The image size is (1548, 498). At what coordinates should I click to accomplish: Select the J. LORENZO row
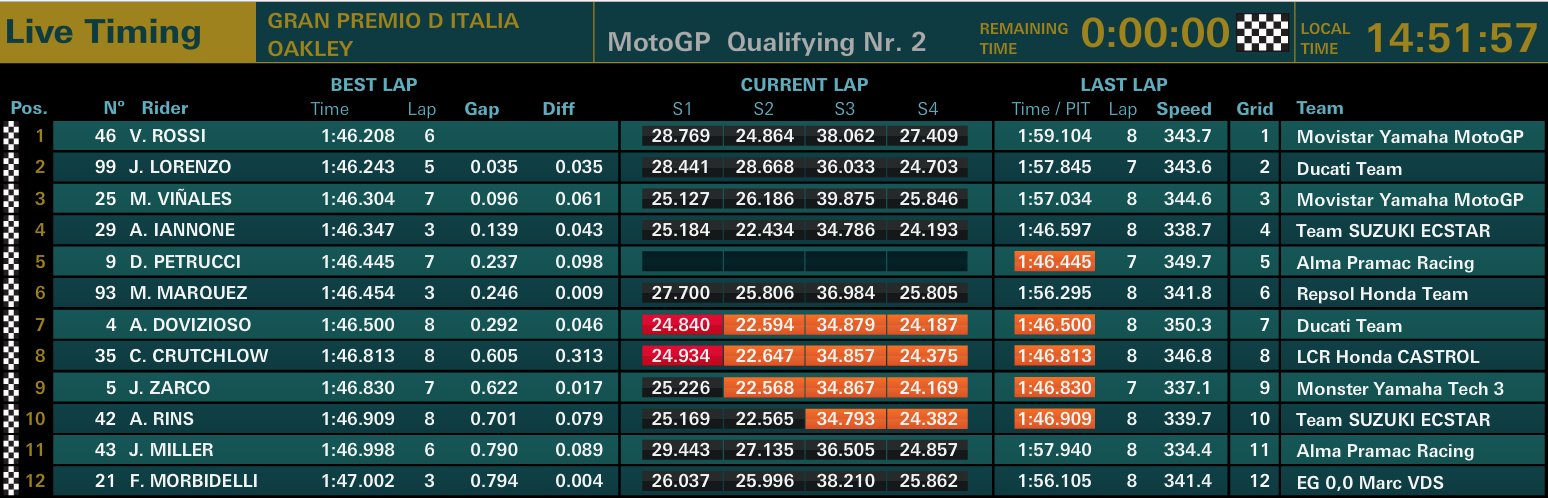(x=771, y=168)
